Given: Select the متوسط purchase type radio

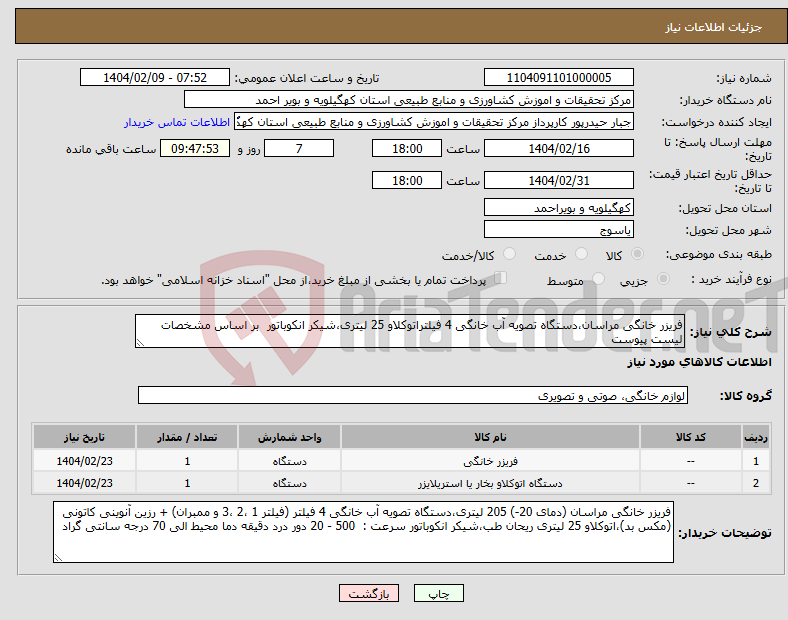Looking at the screenshot, I should pos(598,279).
